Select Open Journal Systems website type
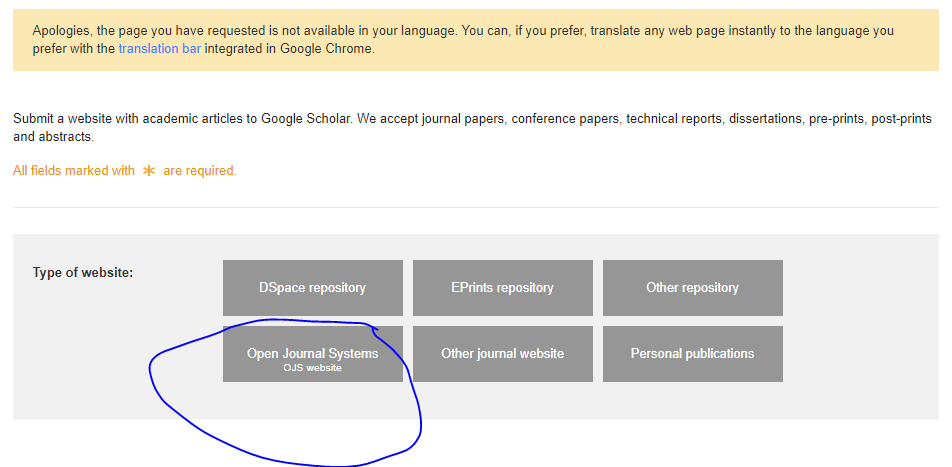 coord(312,353)
